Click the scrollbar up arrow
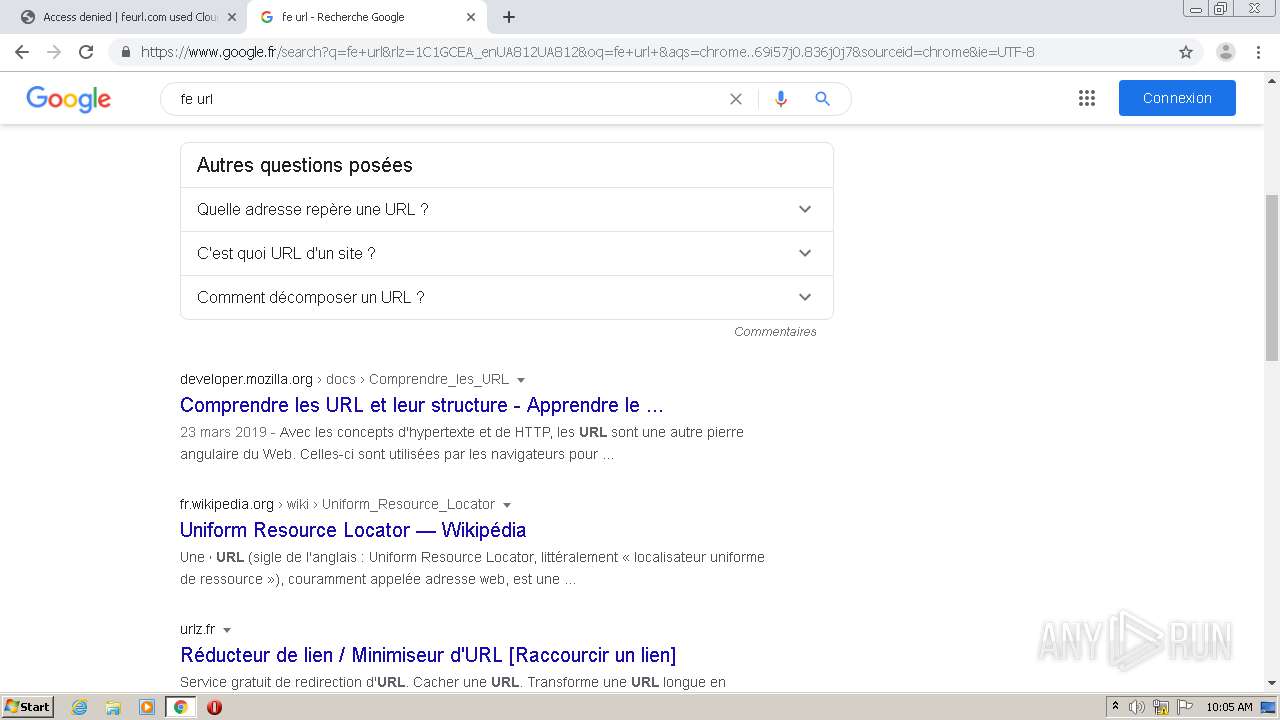Viewport: 1280px width, 720px height. 1272,81
